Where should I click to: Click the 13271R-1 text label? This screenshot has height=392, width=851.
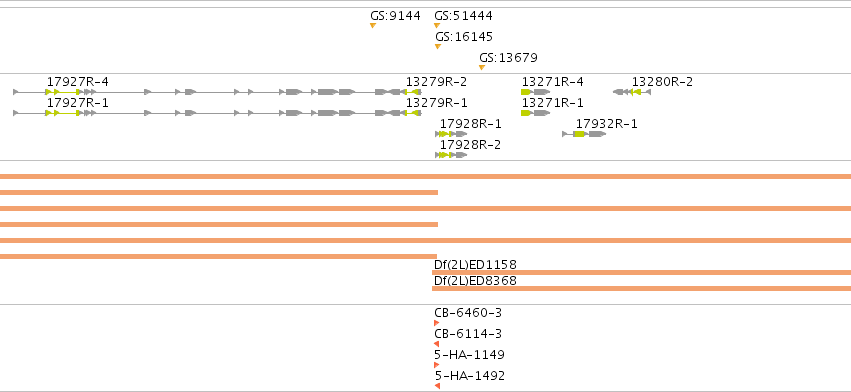553,103
